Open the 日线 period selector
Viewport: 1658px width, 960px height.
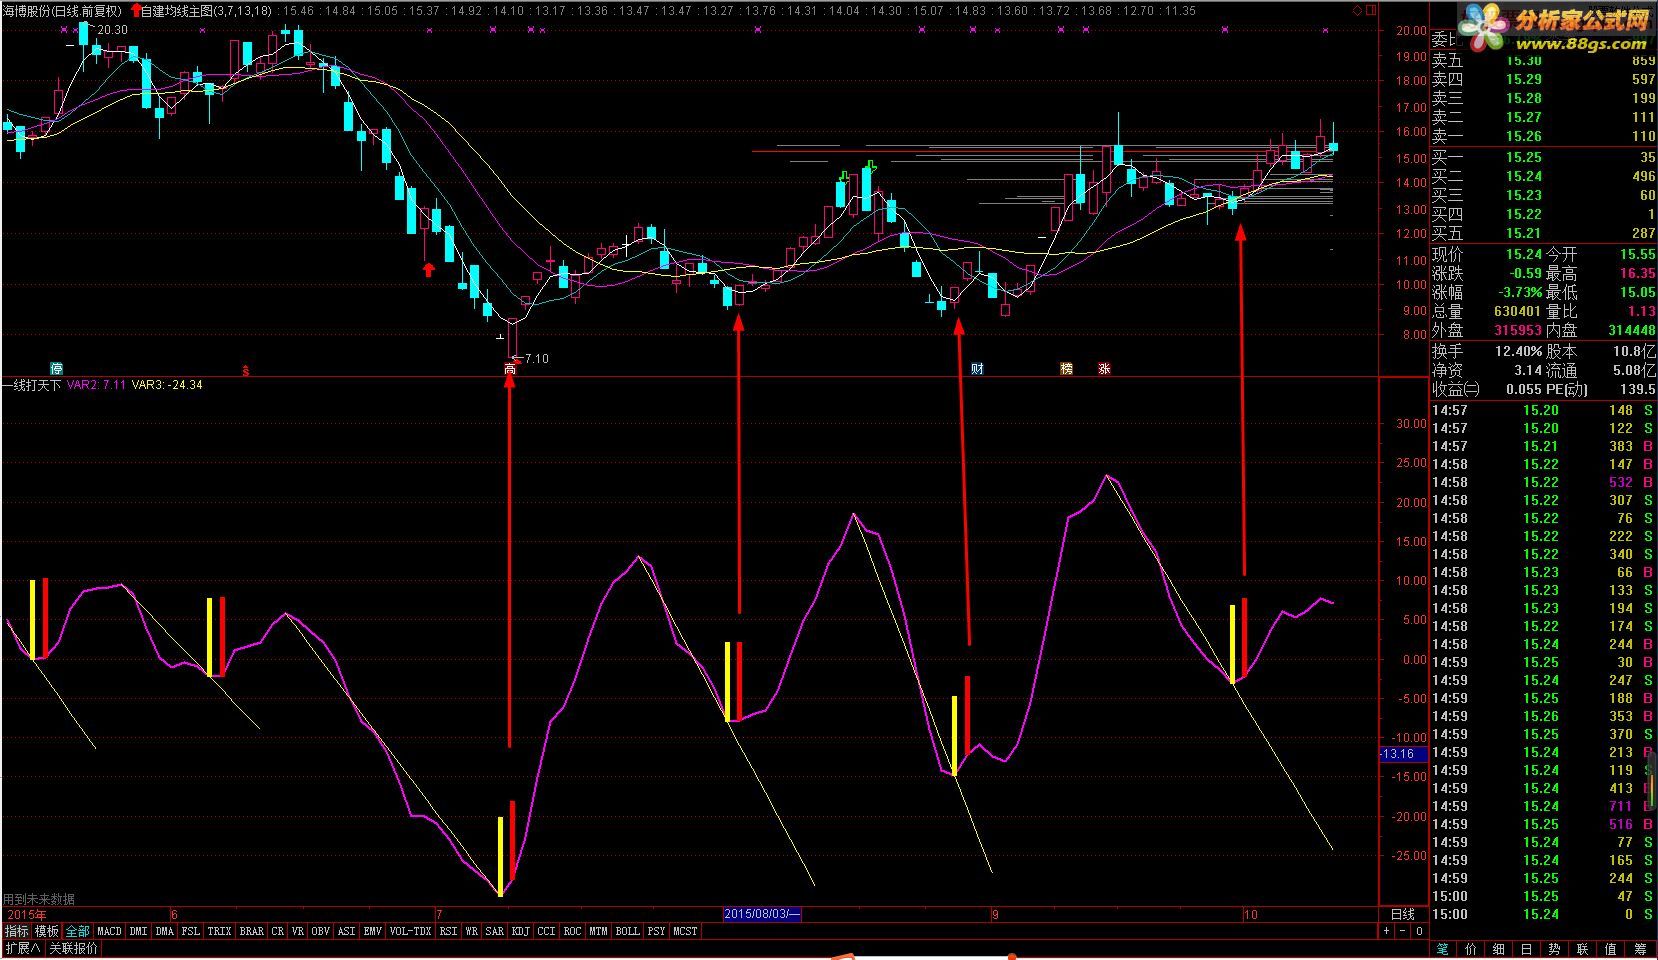(x=1403, y=914)
